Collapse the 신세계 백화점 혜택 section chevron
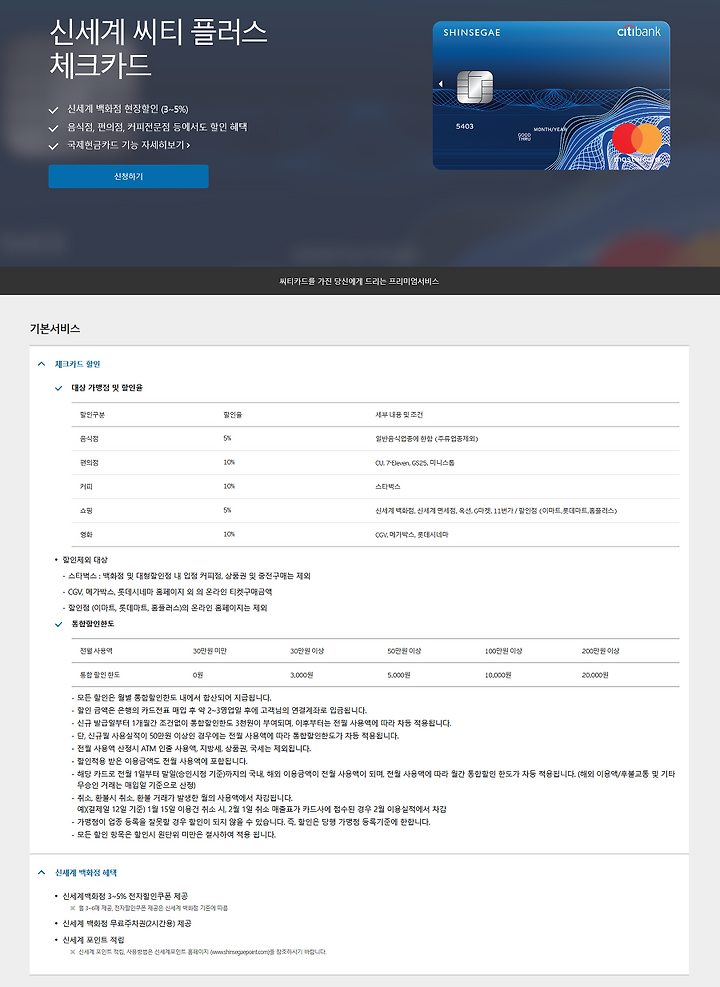The image size is (720, 987). pyautogui.click(x=42, y=872)
